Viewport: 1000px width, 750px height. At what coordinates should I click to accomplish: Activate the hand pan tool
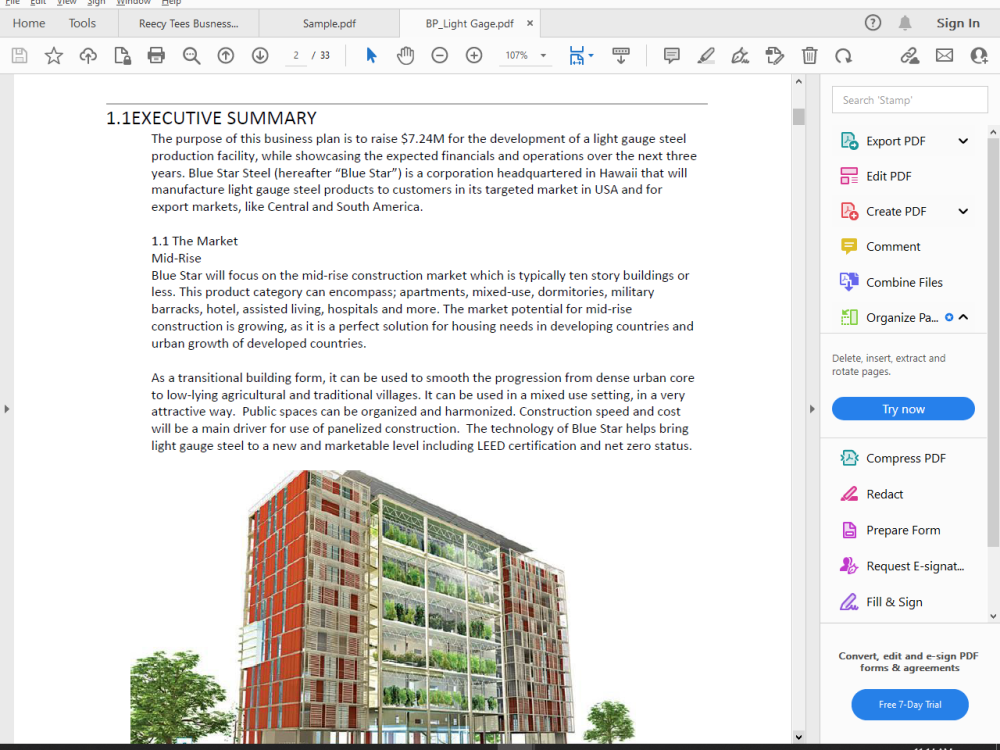pos(406,55)
